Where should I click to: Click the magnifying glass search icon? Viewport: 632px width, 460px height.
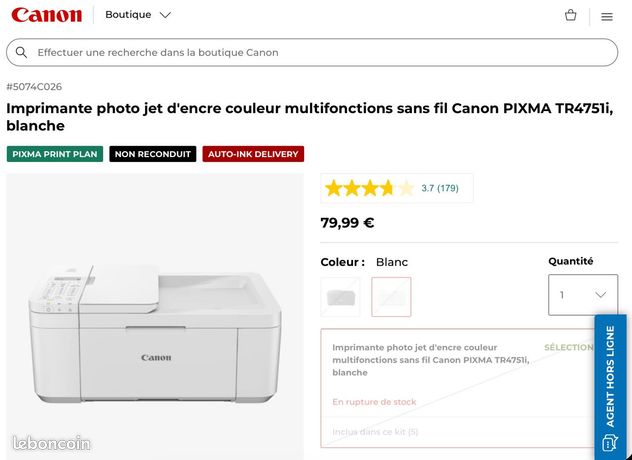[21, 52]
